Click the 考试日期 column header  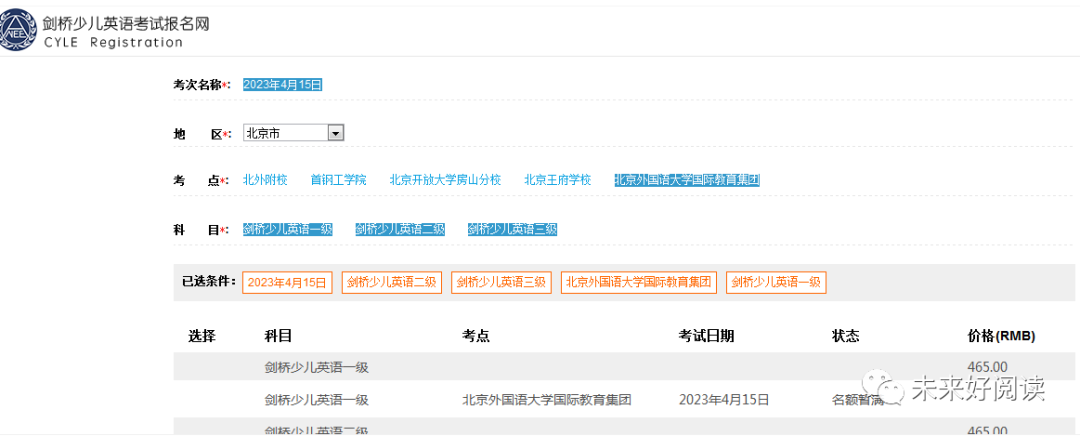click(x=707, y=336)
